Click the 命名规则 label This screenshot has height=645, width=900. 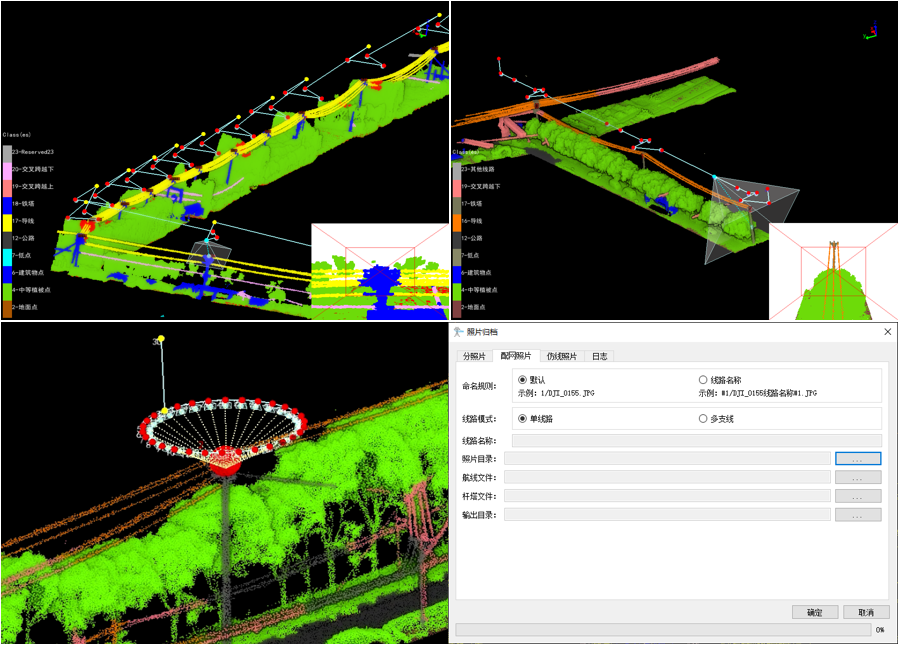pyautogui.click(x=479, y=386)
